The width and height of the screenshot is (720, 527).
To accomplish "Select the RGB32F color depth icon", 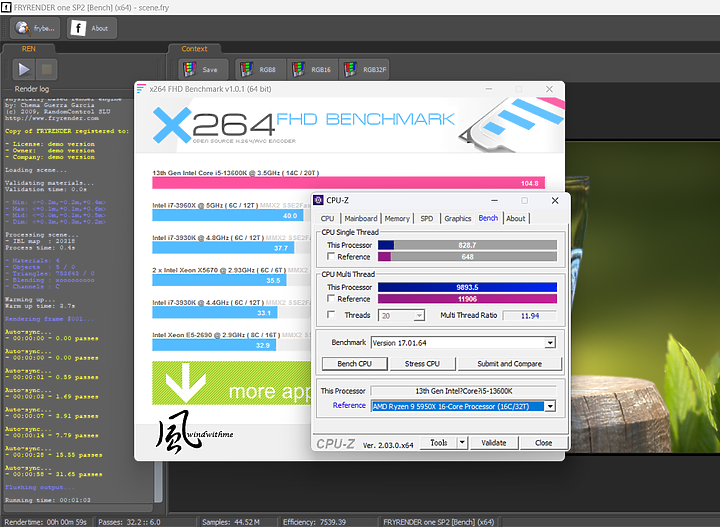I will coord(350,69).
